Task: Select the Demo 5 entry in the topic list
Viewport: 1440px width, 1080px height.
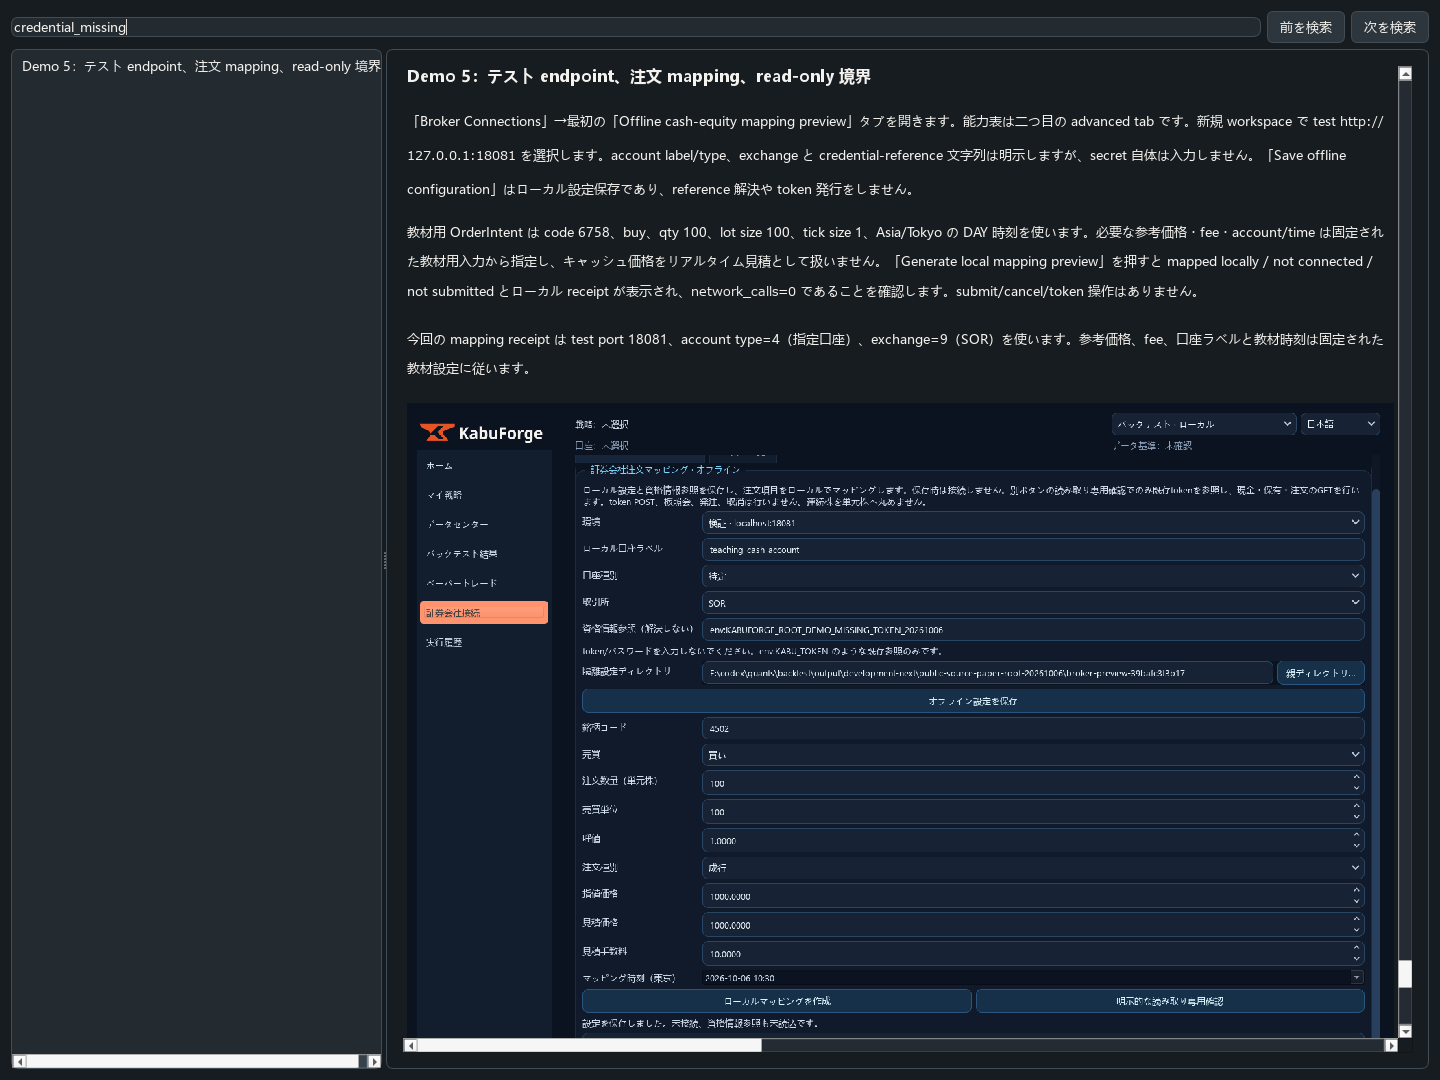Action: coord(201,66)
